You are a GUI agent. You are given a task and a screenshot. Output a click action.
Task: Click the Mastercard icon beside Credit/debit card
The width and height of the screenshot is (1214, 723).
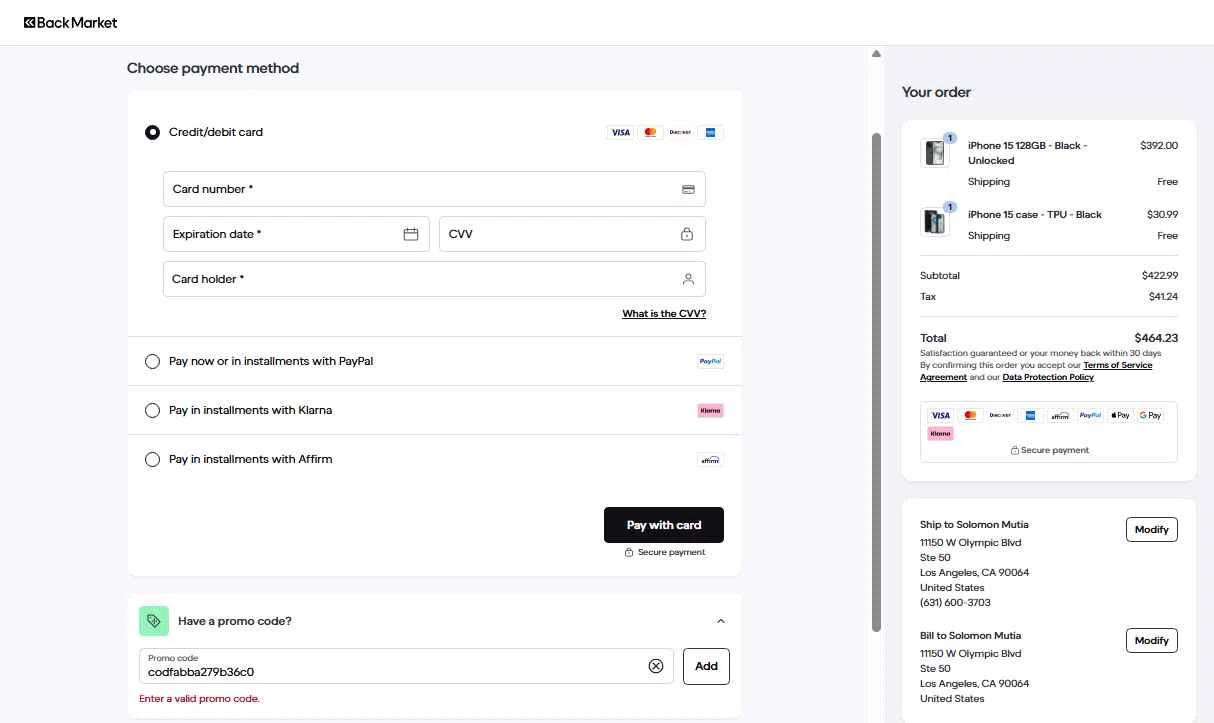click(650, 132)
